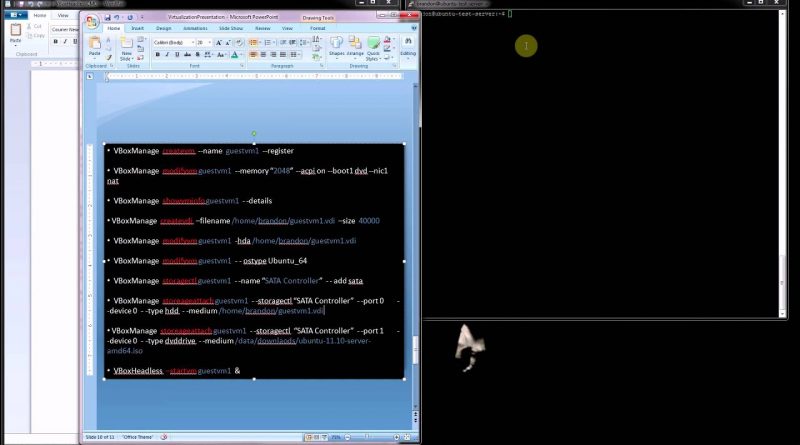Open Text Direction options
The image size is (800, 445).
(x=317, y=39)
